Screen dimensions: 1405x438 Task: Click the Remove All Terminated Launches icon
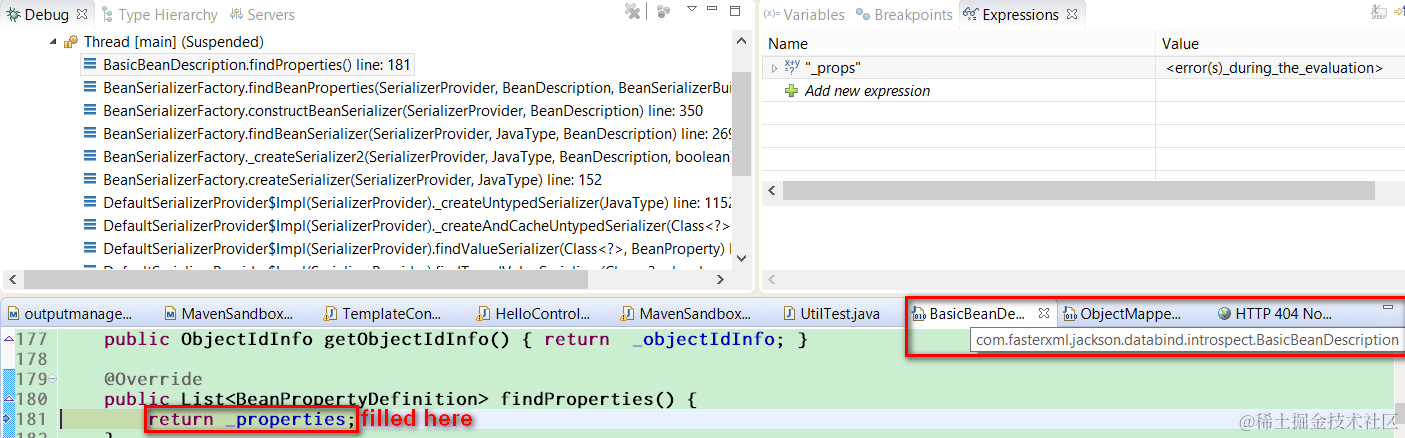pos(632,12)
